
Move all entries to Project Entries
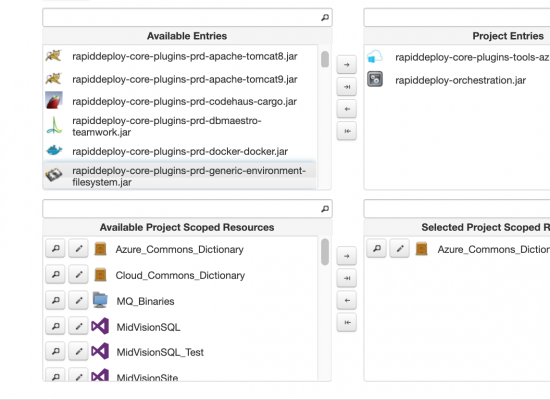click(347, 87)
